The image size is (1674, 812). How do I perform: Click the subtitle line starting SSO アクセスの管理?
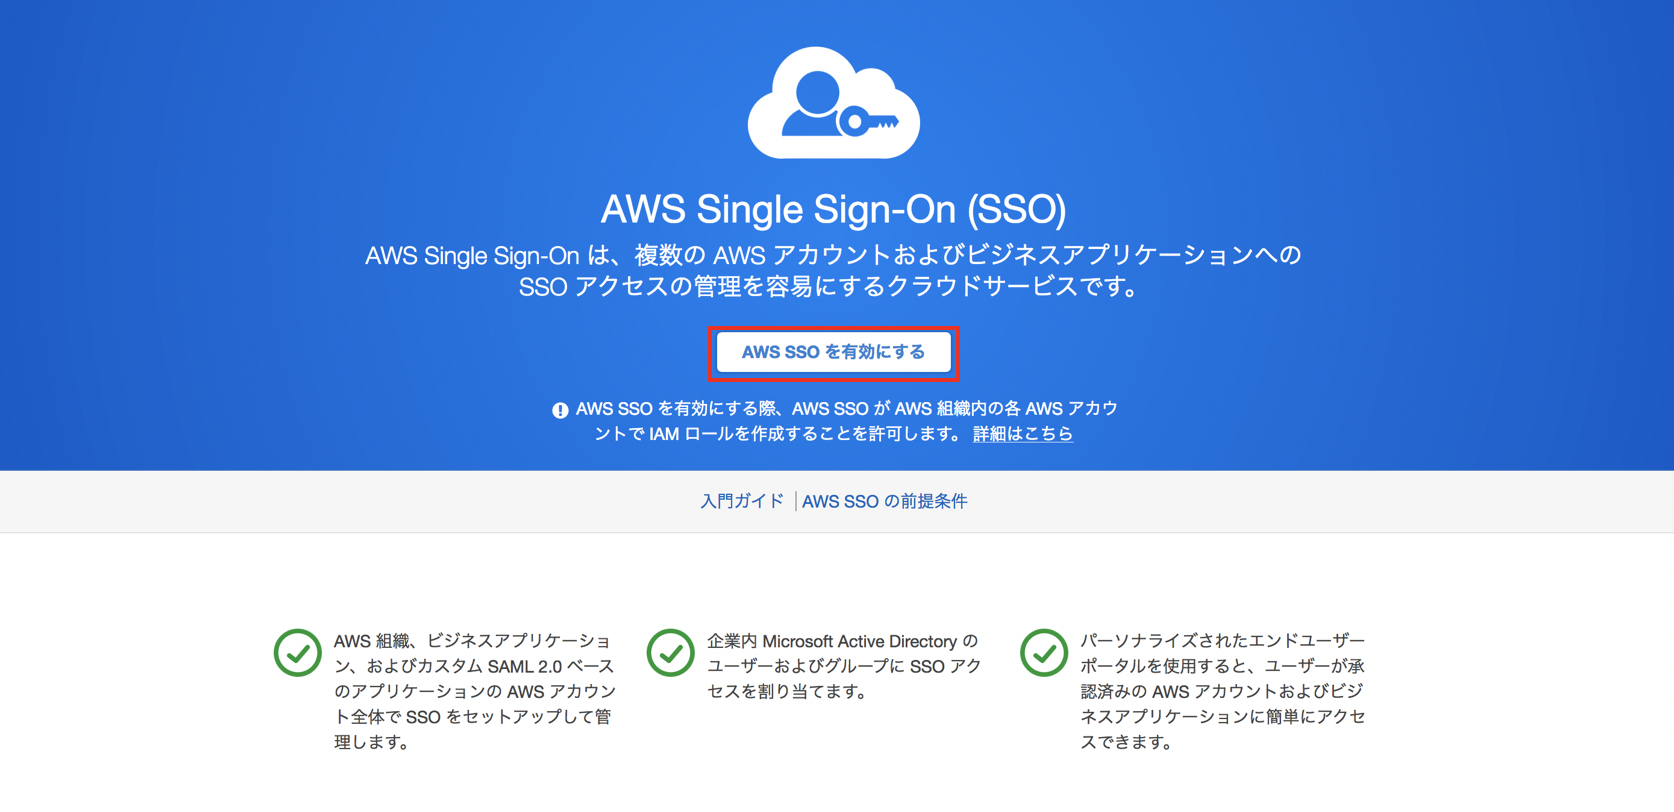coord(829,287)
